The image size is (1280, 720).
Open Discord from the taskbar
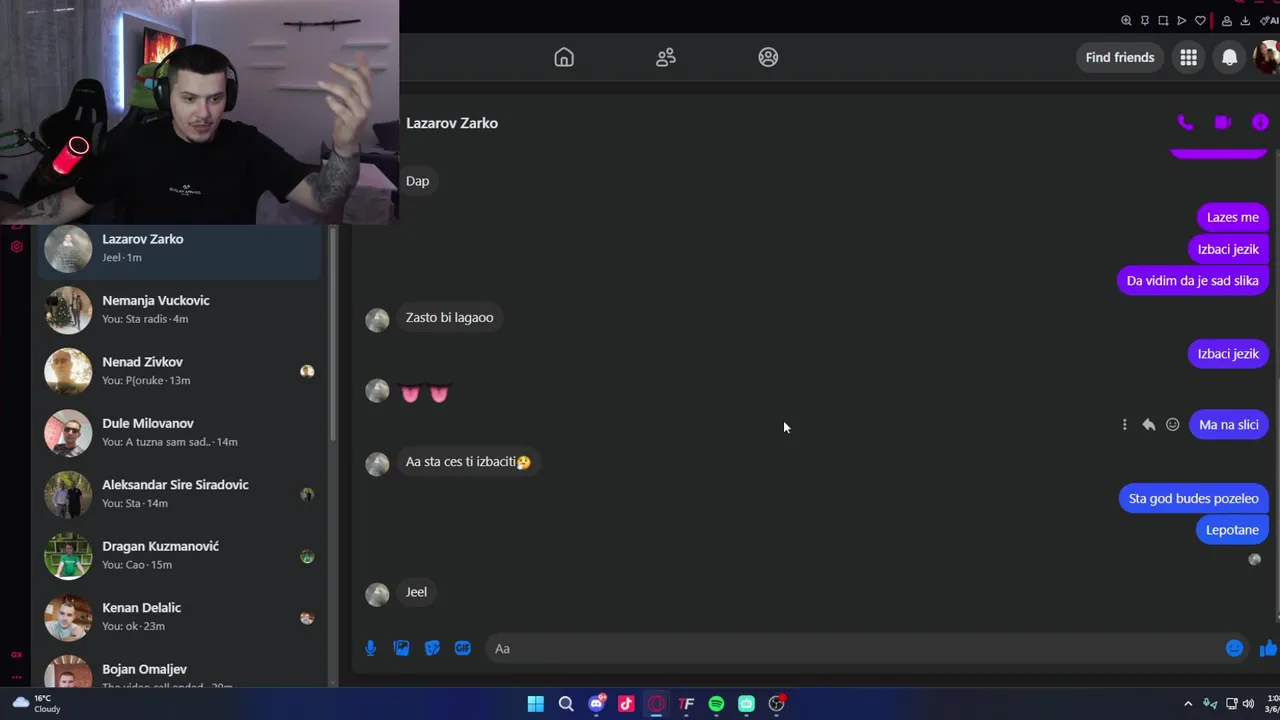pos(597,704)
